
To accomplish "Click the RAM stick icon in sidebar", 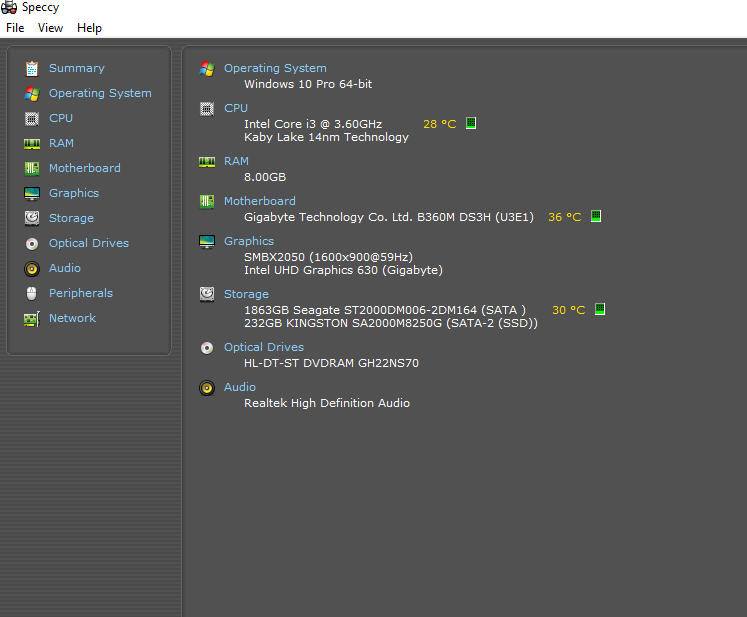I will pos(32,143).
